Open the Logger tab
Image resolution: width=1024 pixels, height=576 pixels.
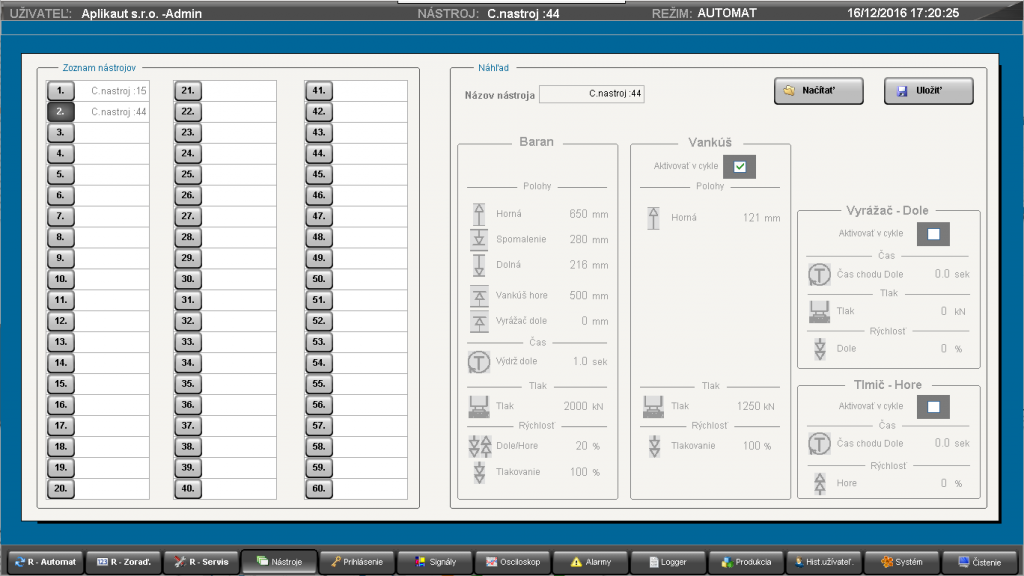click(668, 562)
